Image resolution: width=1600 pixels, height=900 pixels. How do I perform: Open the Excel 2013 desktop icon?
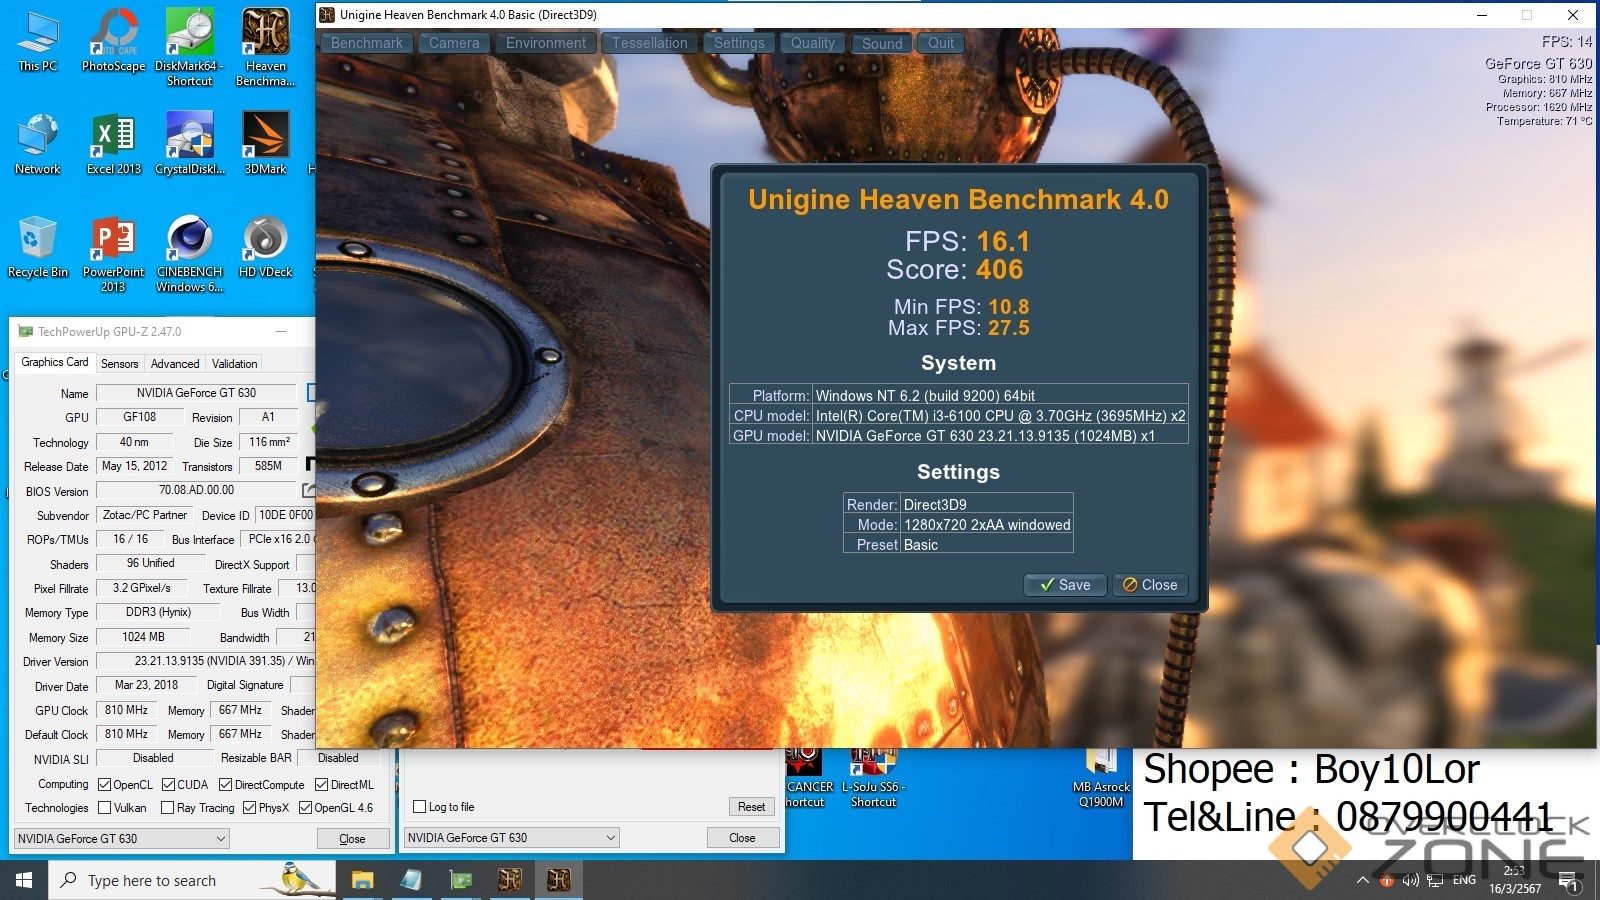coord(113,141)
